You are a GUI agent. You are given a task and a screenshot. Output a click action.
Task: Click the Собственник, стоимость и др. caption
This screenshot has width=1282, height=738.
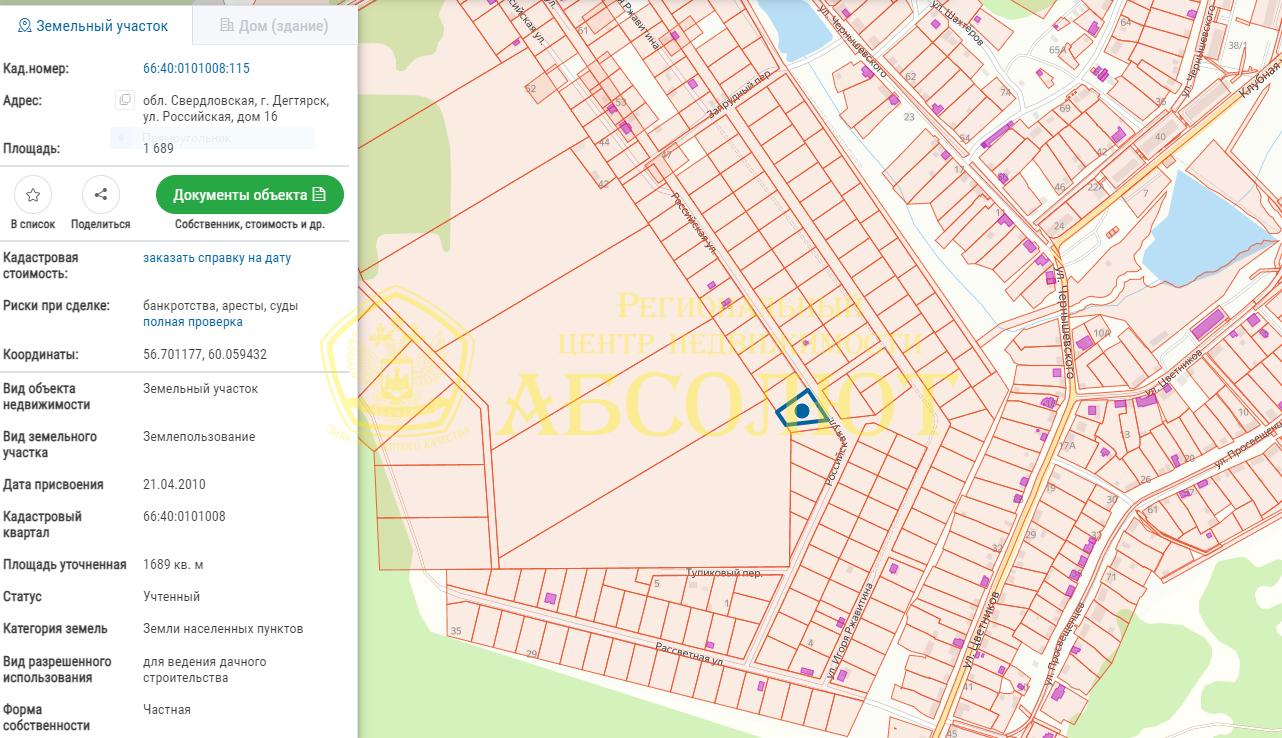pos(249,225)
